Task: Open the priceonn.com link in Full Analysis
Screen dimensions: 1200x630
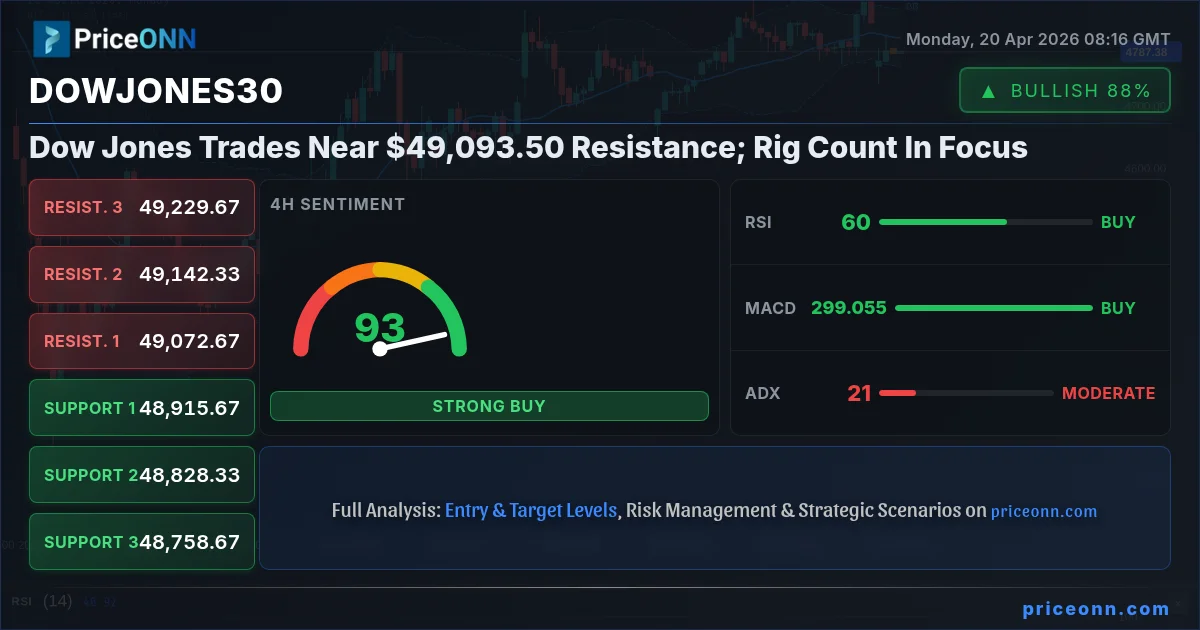Action: click(x=1044, y=511)
